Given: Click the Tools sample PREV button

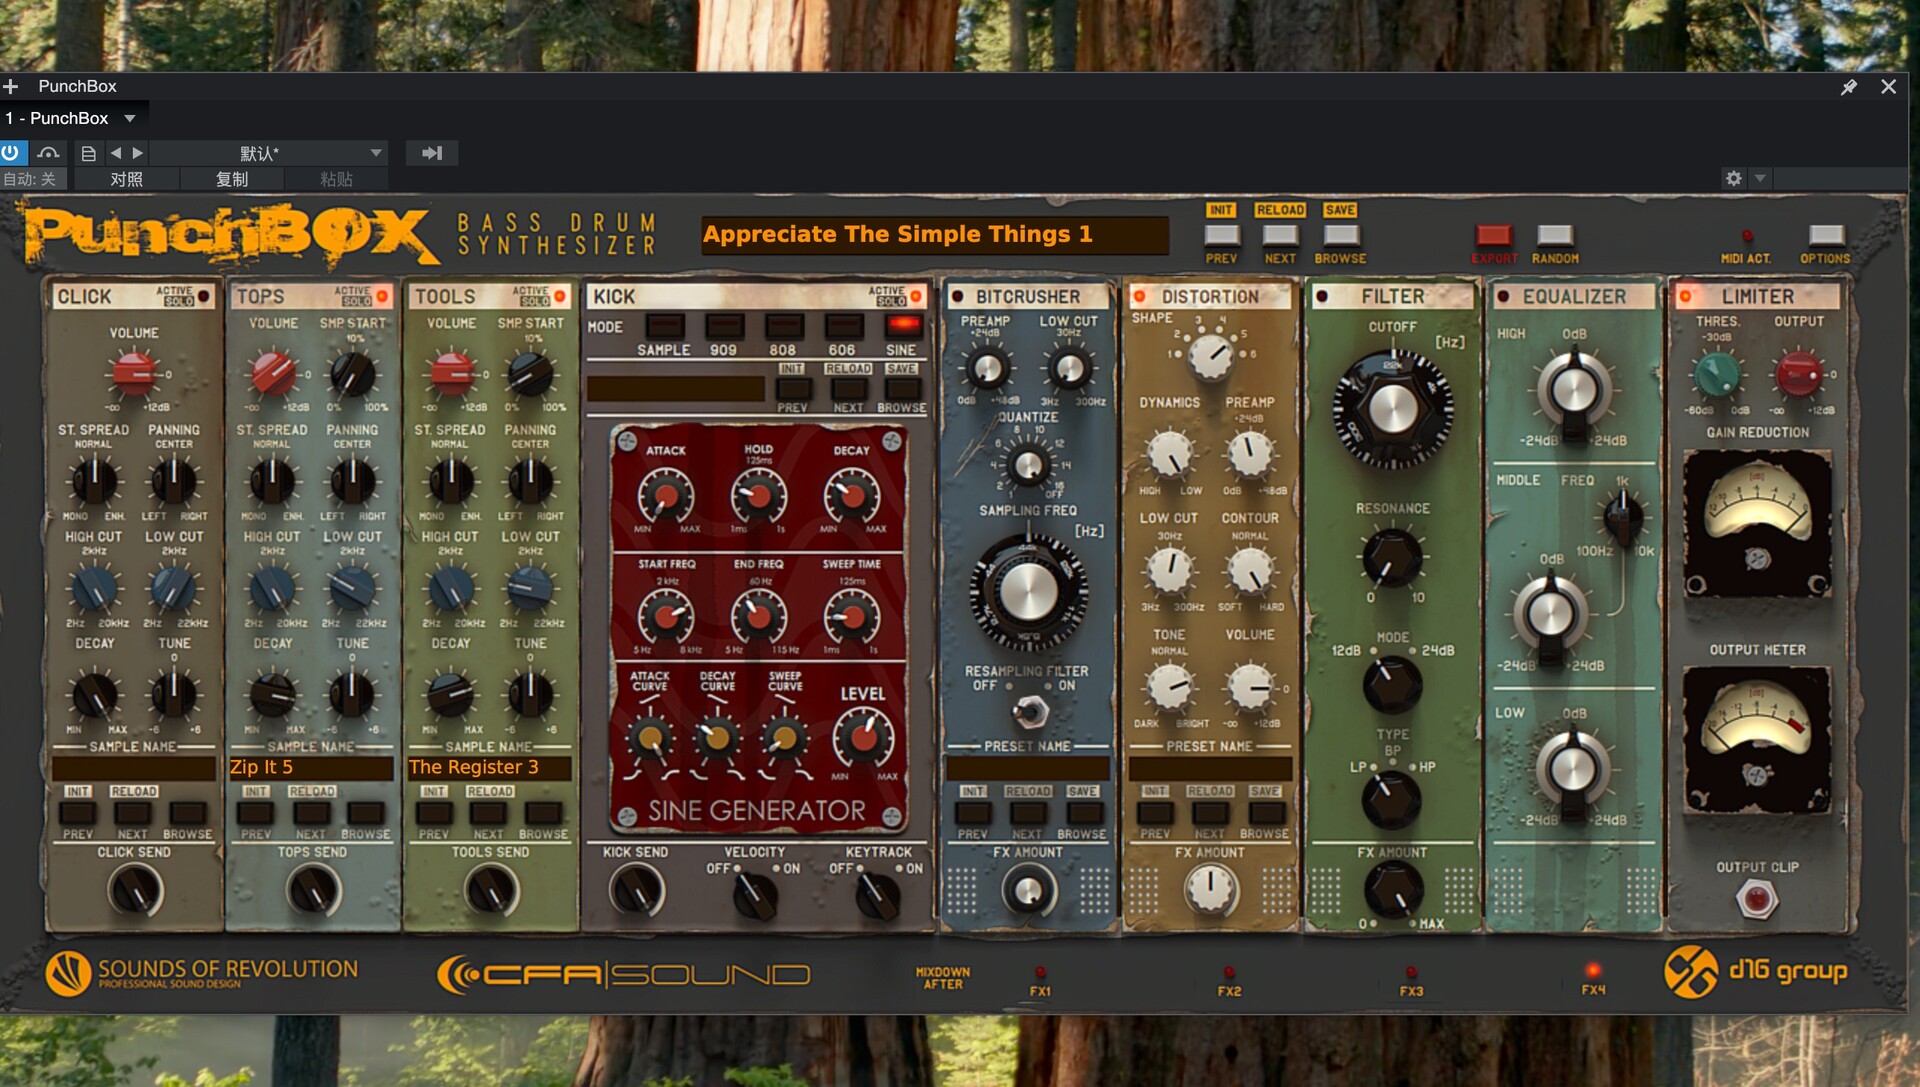Looking at the screenshot, I should click(434, 813).
